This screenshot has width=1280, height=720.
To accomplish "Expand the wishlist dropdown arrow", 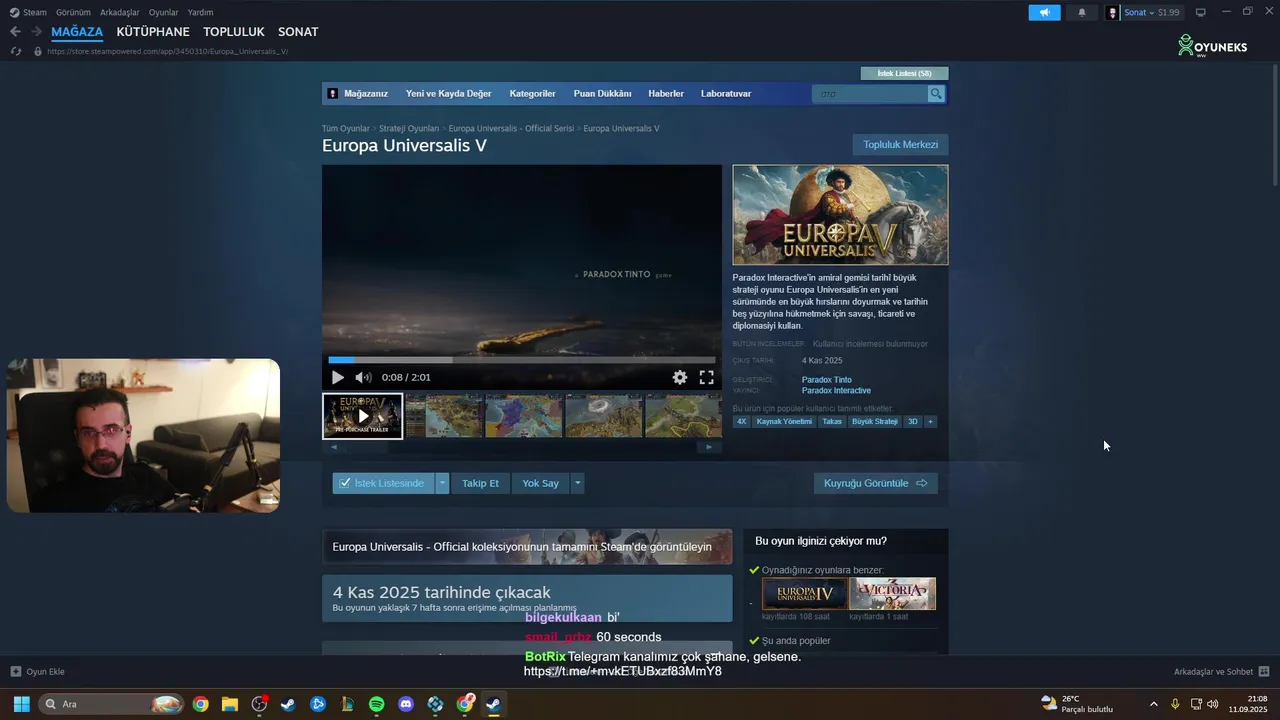I will (x=442, y=483).
